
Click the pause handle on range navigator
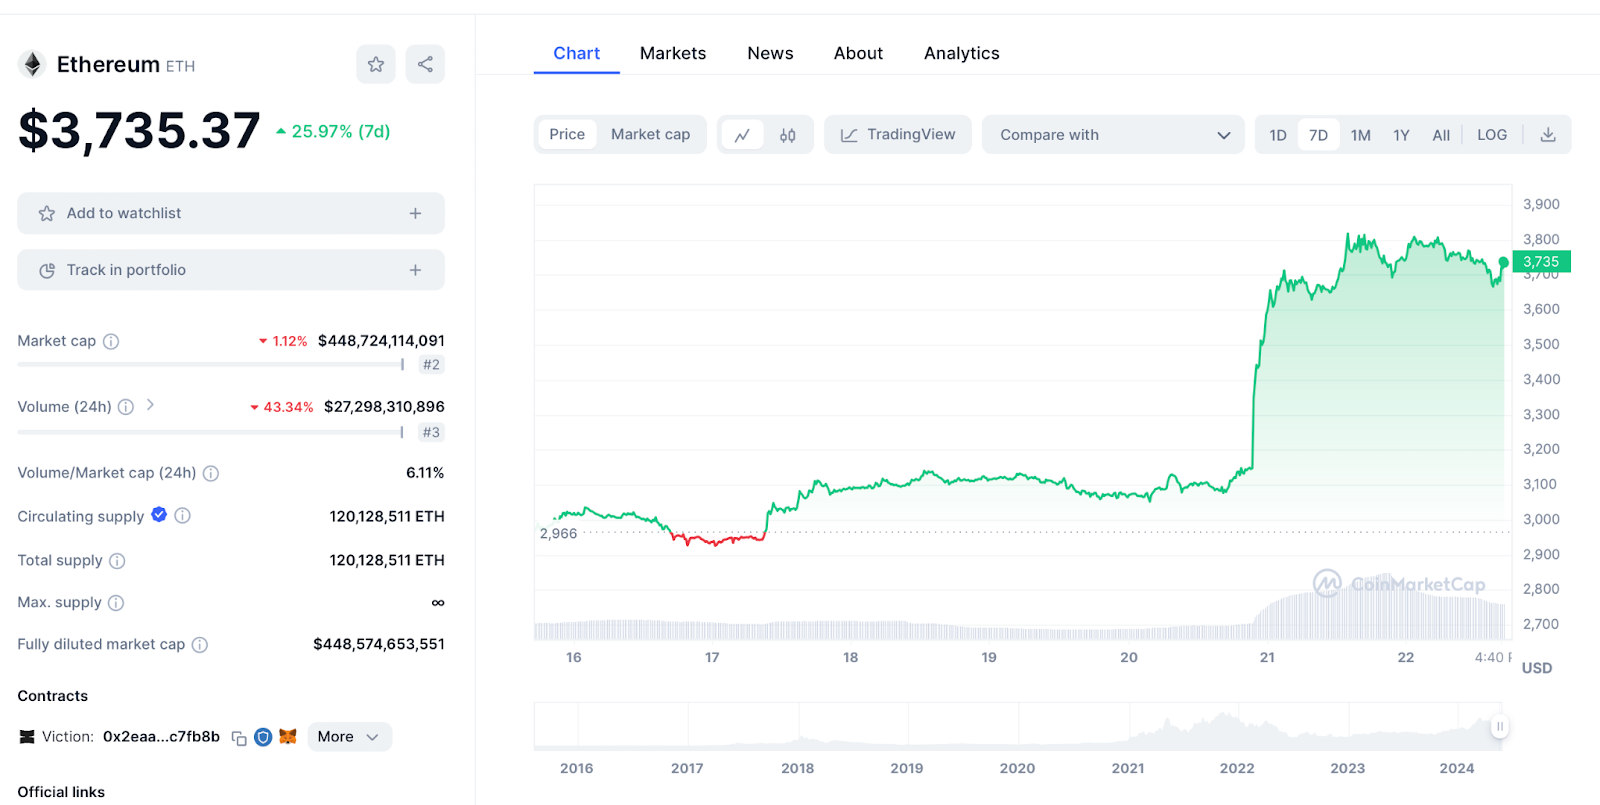tap(1499, 727)
